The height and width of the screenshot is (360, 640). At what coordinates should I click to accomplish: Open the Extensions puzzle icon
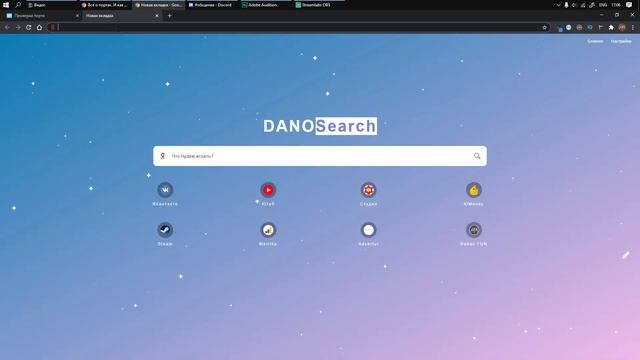click(x=611, y=27)
